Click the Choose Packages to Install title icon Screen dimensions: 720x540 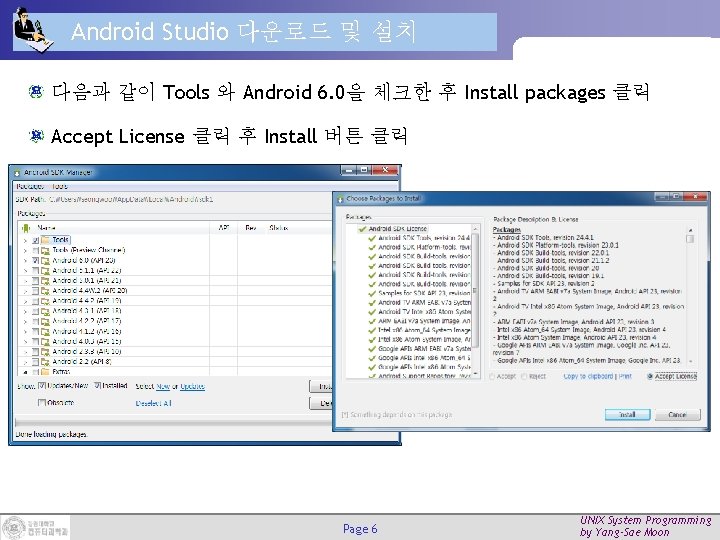pos(340,199)
